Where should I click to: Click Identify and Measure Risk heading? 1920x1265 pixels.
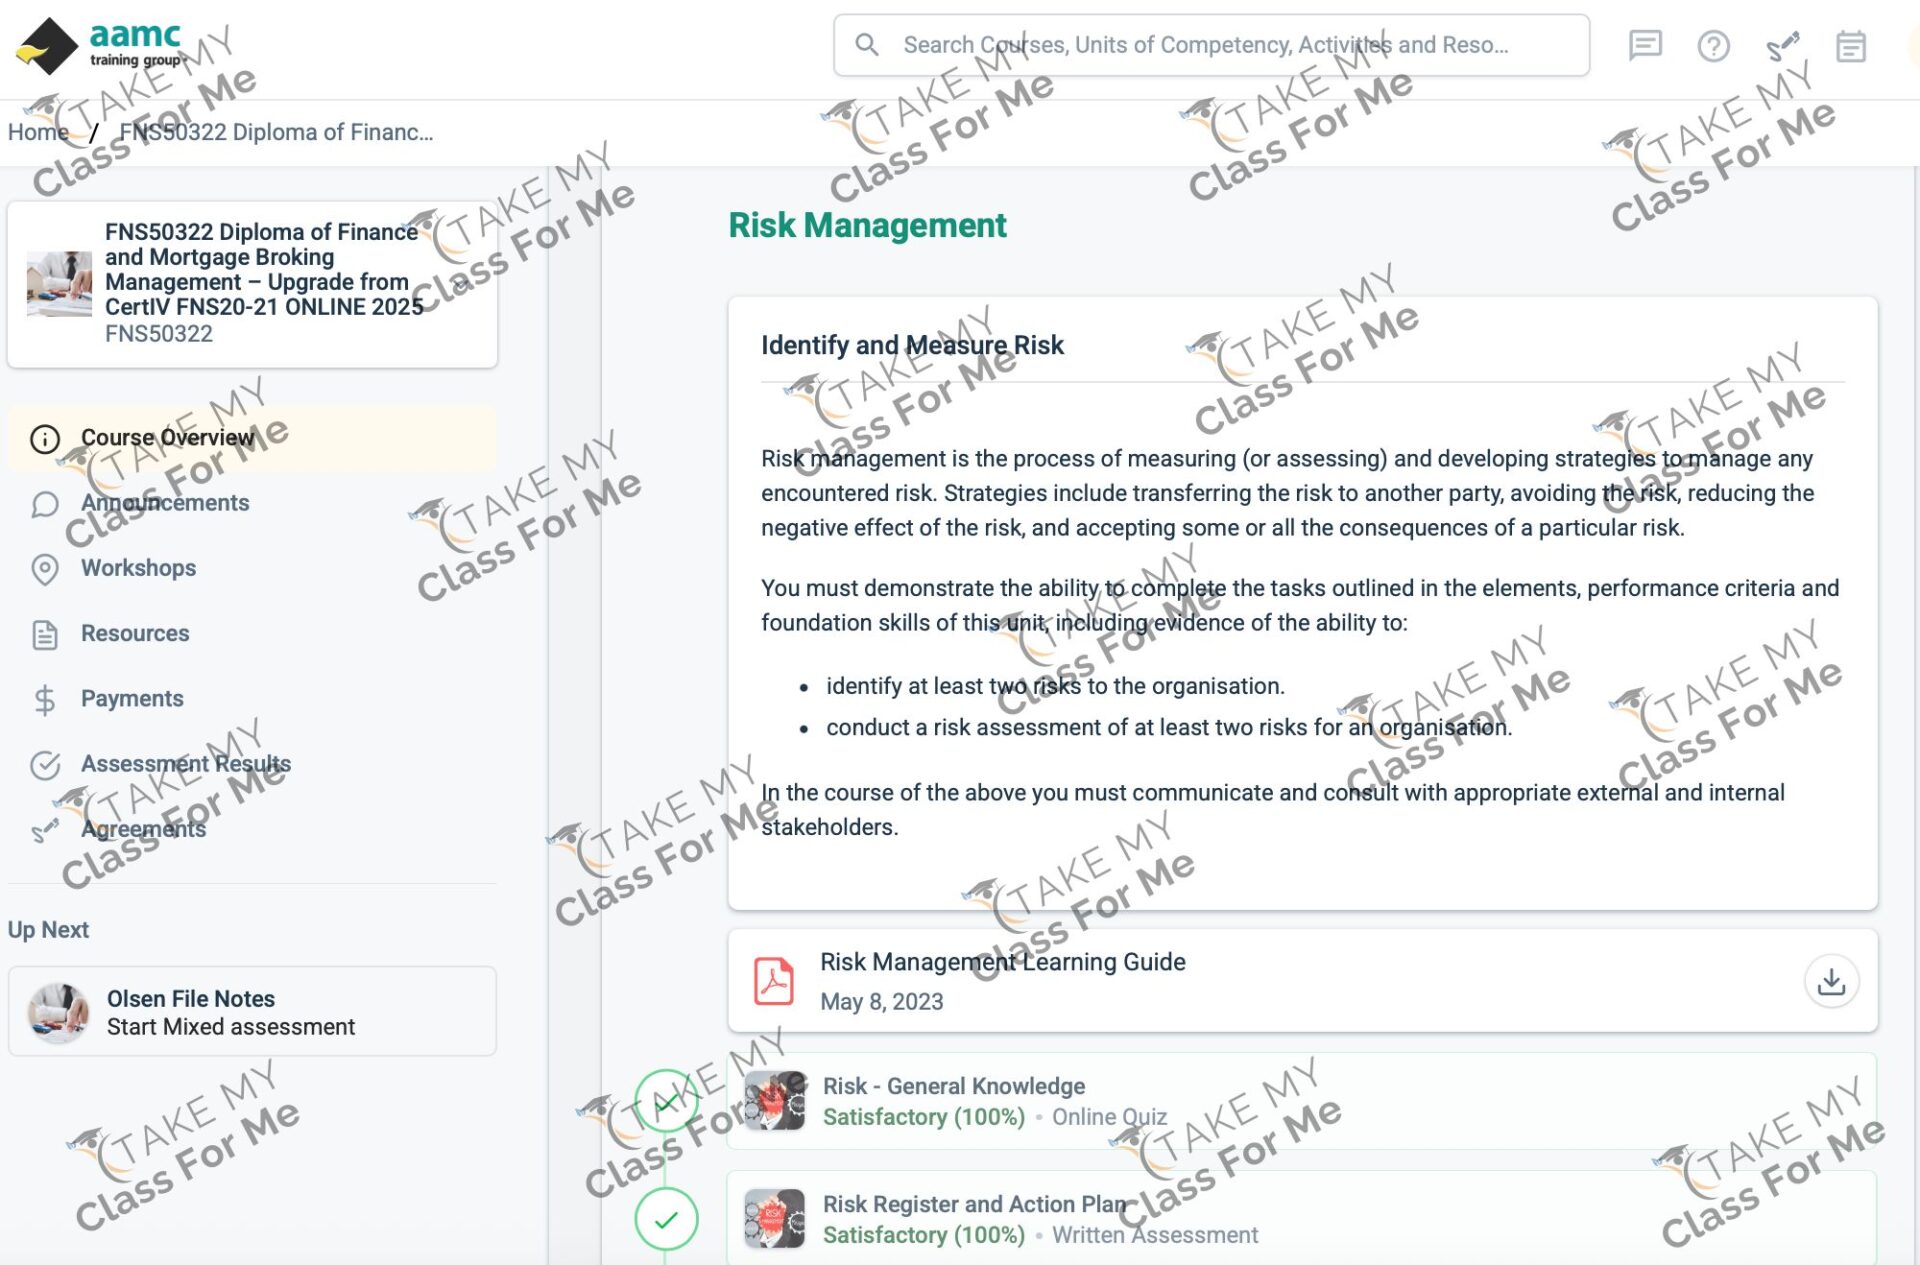[x=912, y=345]
